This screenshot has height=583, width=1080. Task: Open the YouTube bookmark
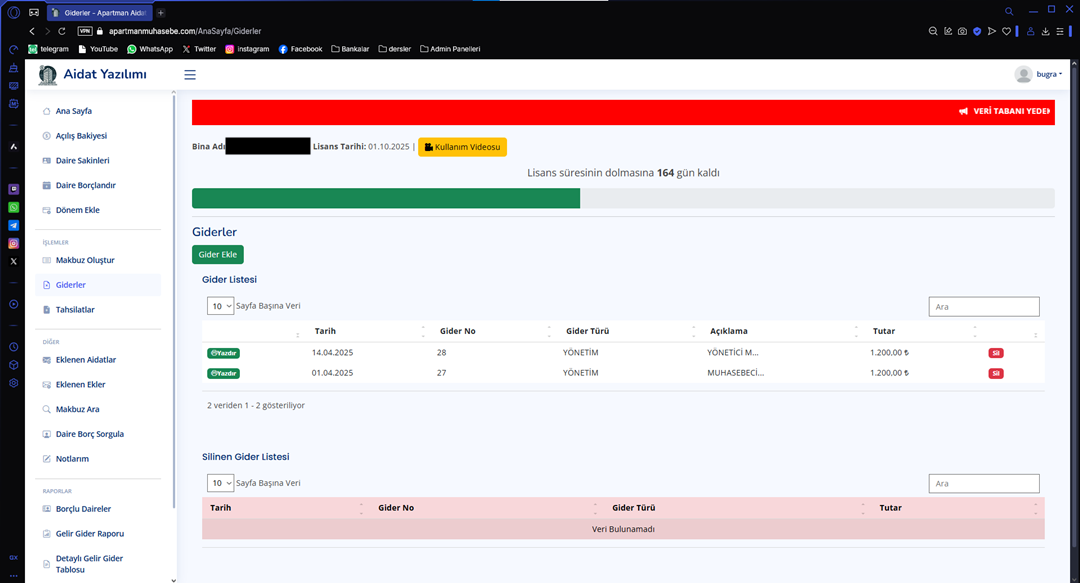click(x=97, y=49)
